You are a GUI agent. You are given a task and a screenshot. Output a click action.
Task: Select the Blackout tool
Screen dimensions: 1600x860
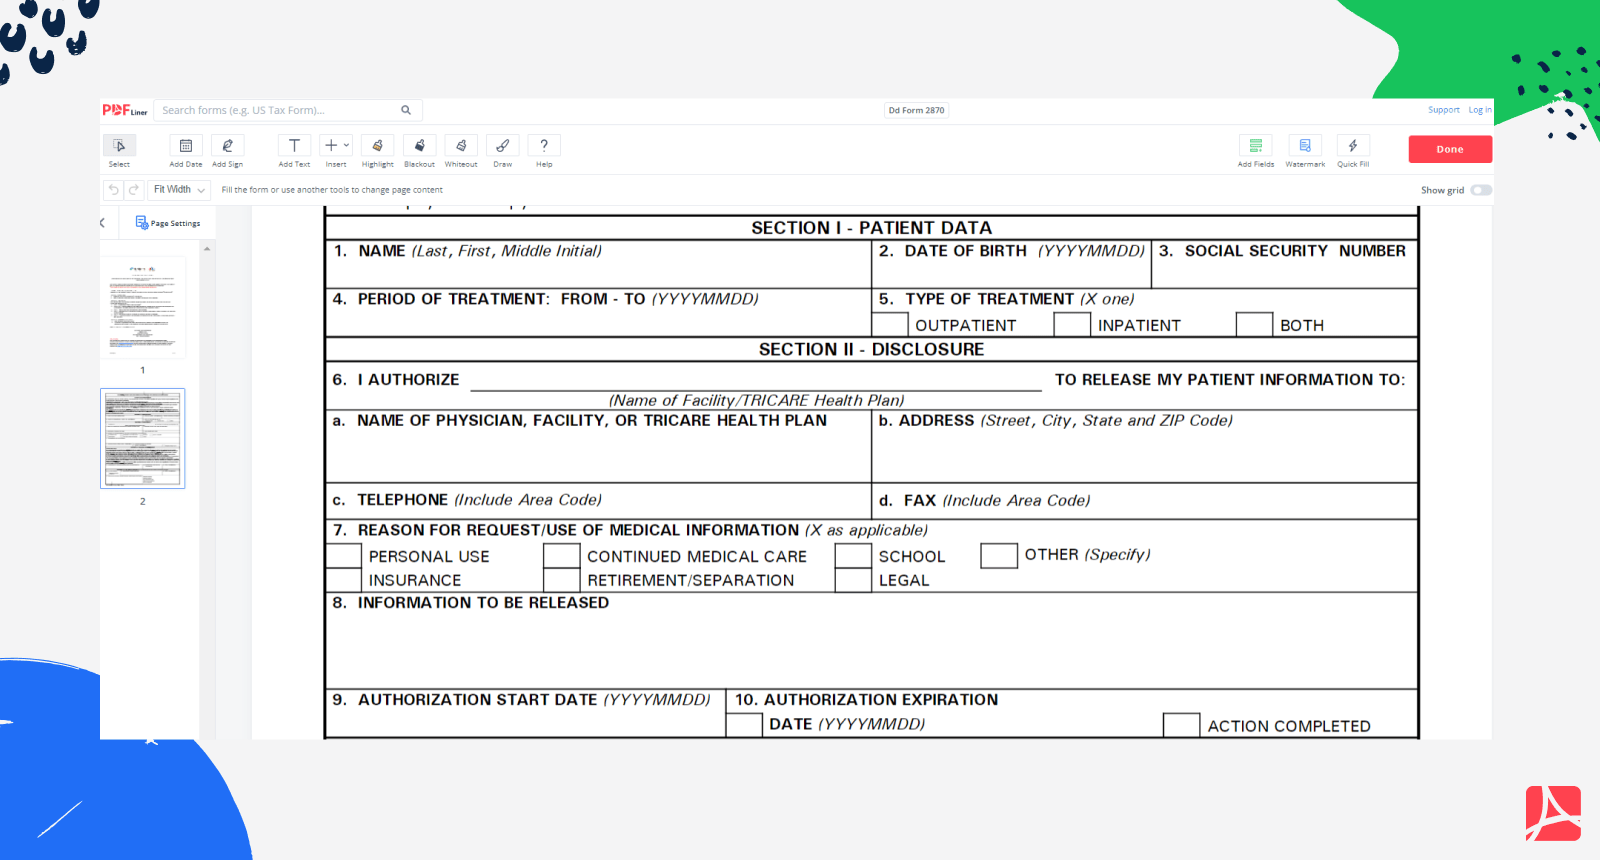[419, 150]
